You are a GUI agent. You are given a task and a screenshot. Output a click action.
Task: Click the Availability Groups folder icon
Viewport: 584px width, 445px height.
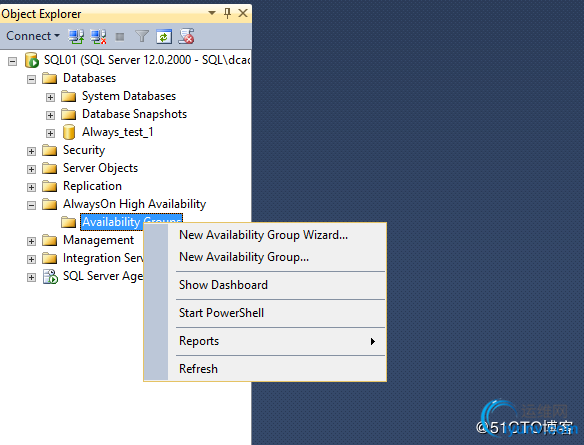[x=69, y=222]
